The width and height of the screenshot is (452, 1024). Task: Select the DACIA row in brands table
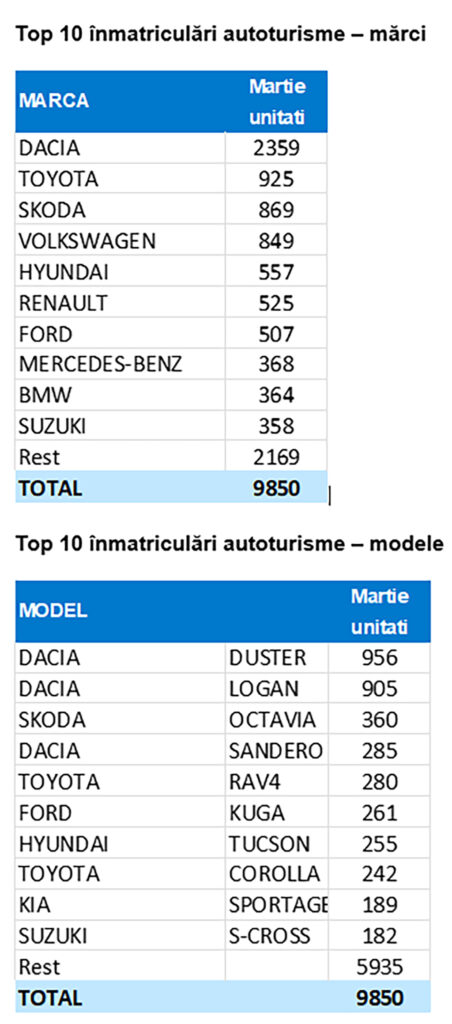pyautogui.click(x=171, y=148)
